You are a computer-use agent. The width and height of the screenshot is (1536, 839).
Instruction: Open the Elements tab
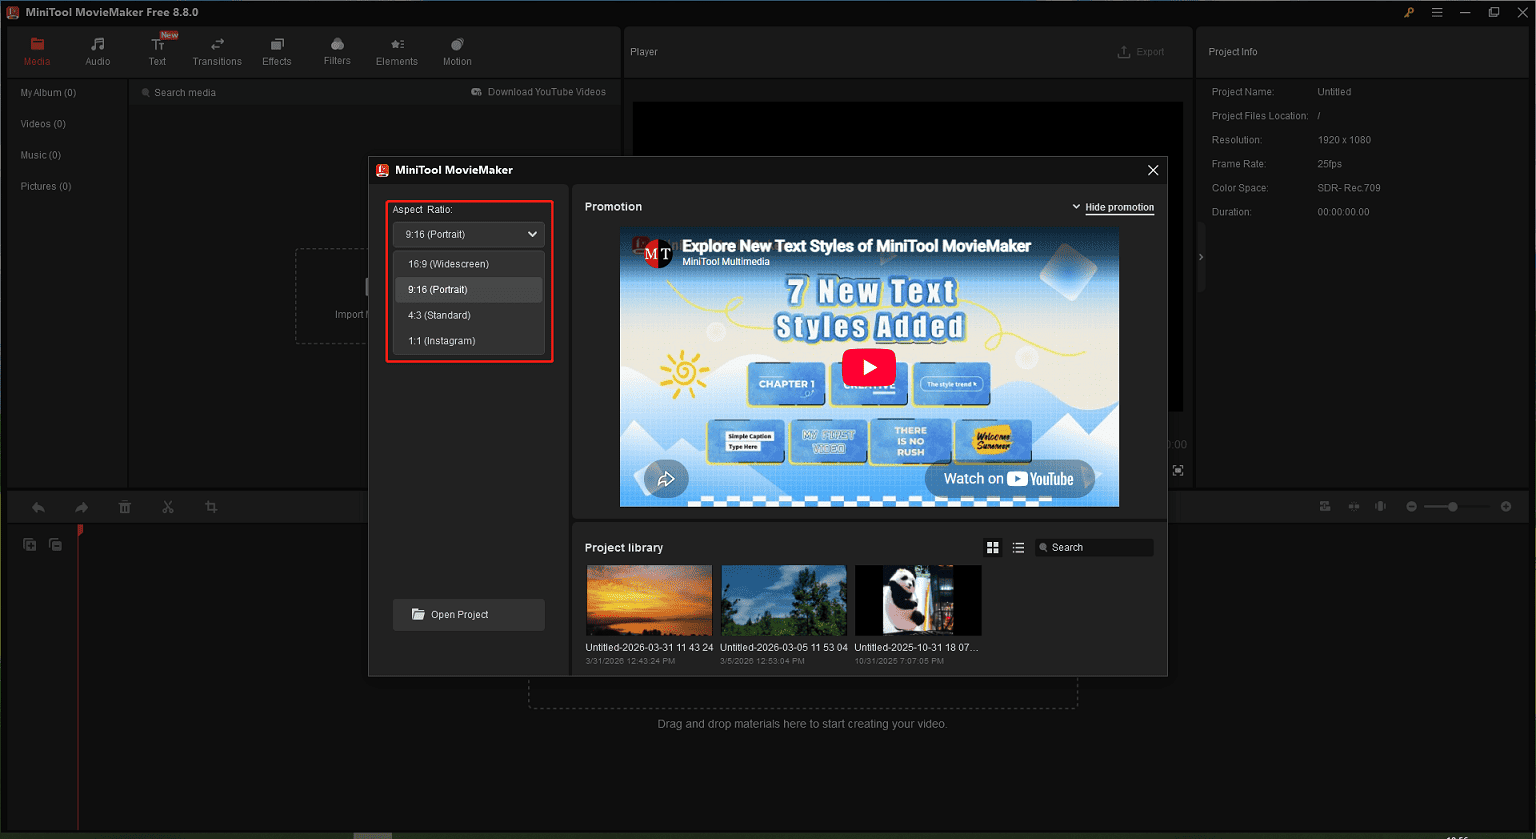click(x=397, y=51)
